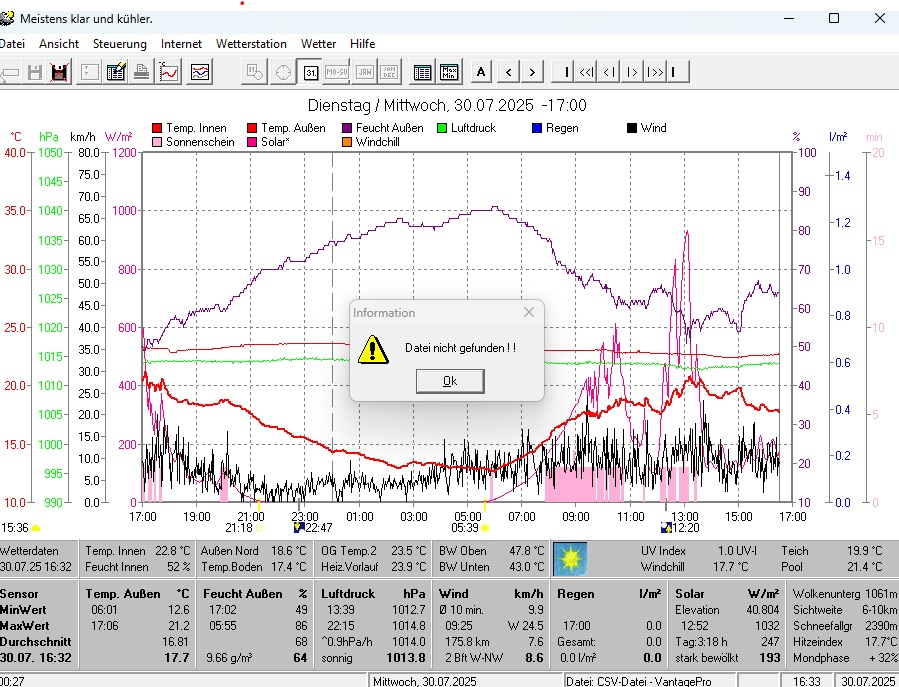Open the Steuerung menu
The height and width of the screenshot is (687, 899).
(119, 44)
